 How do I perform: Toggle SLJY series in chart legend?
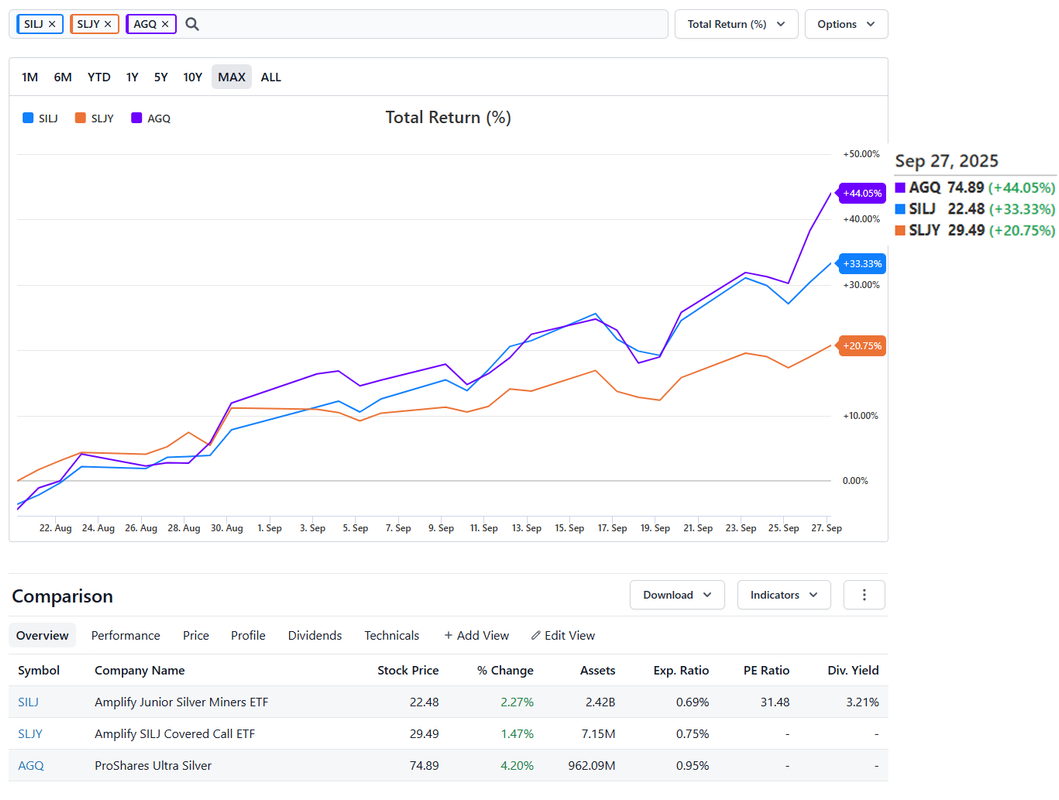point(94,118)
